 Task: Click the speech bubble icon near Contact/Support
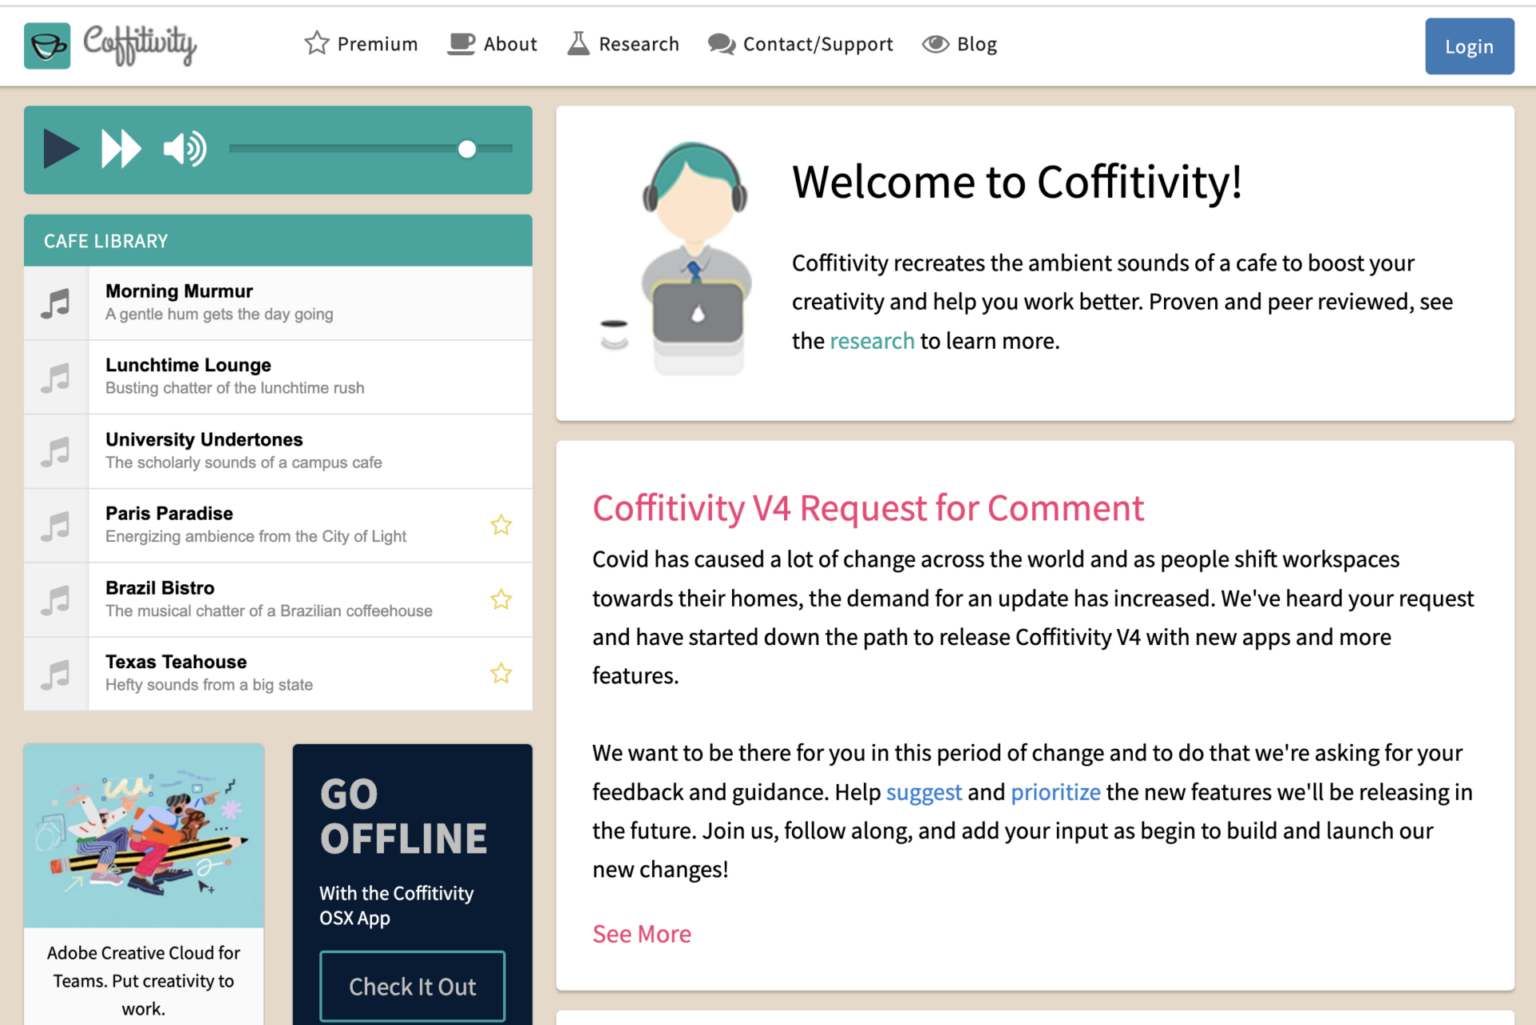point(720,43)
